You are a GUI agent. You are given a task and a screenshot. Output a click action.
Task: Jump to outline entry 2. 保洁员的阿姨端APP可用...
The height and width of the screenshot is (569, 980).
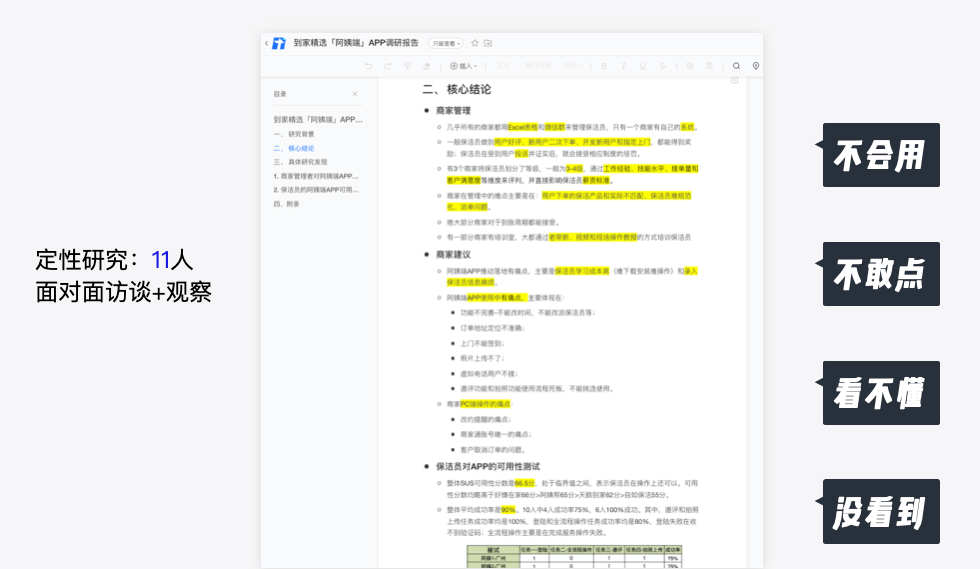pos(316,189)
